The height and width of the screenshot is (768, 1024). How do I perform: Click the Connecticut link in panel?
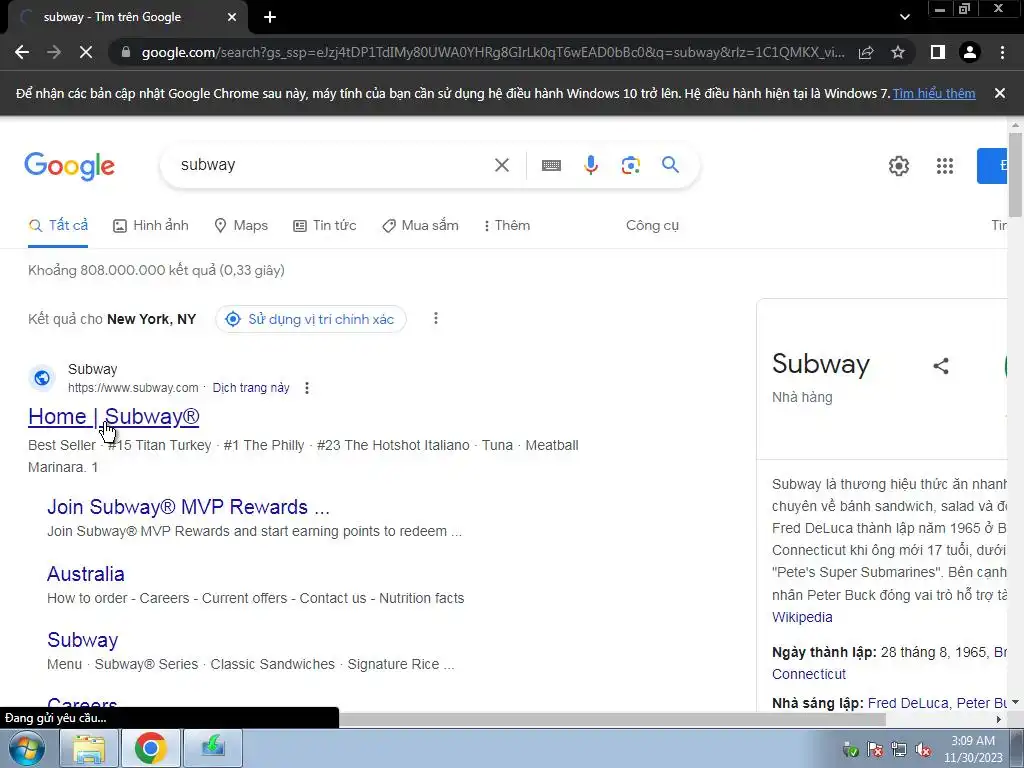(x=808, y=674)
